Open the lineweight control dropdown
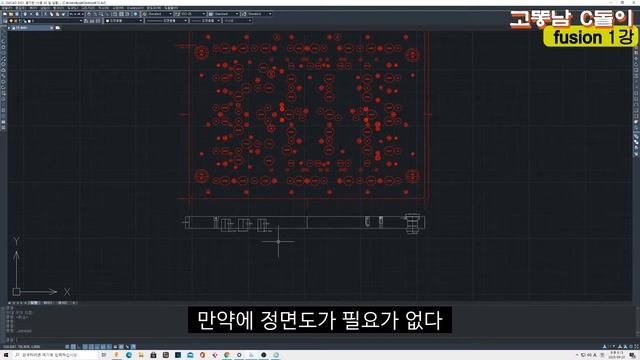This screenshot has height=360, width=640. pyautogui.click(x=205, y=21)
